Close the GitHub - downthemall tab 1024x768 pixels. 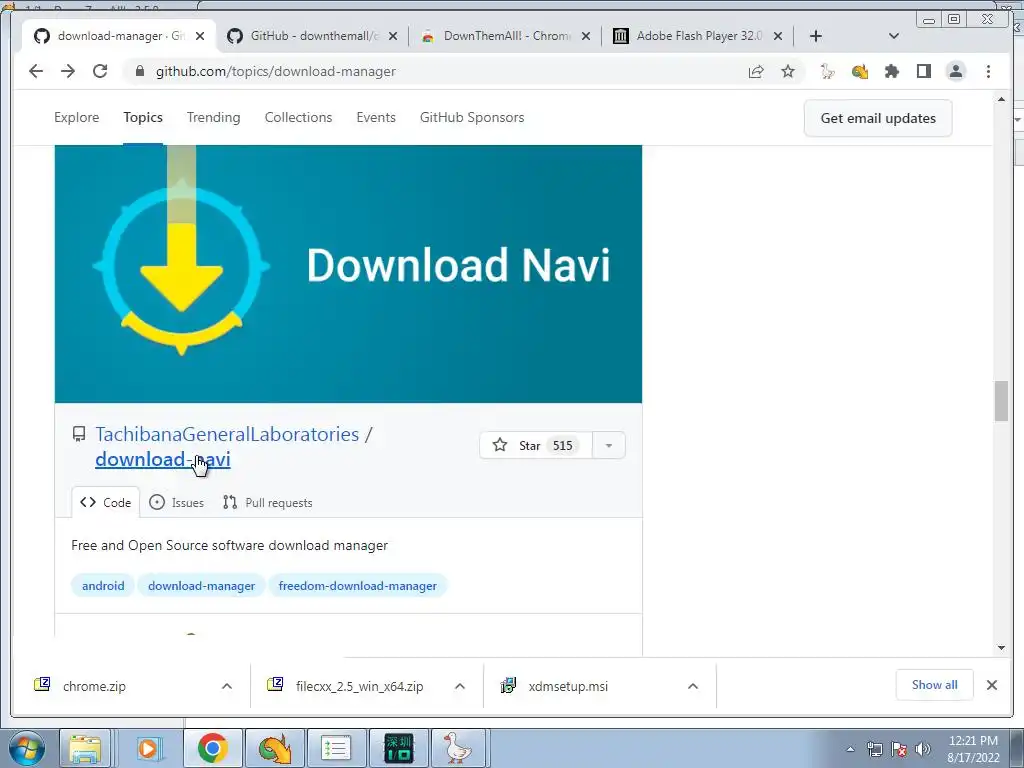[392, 36]
